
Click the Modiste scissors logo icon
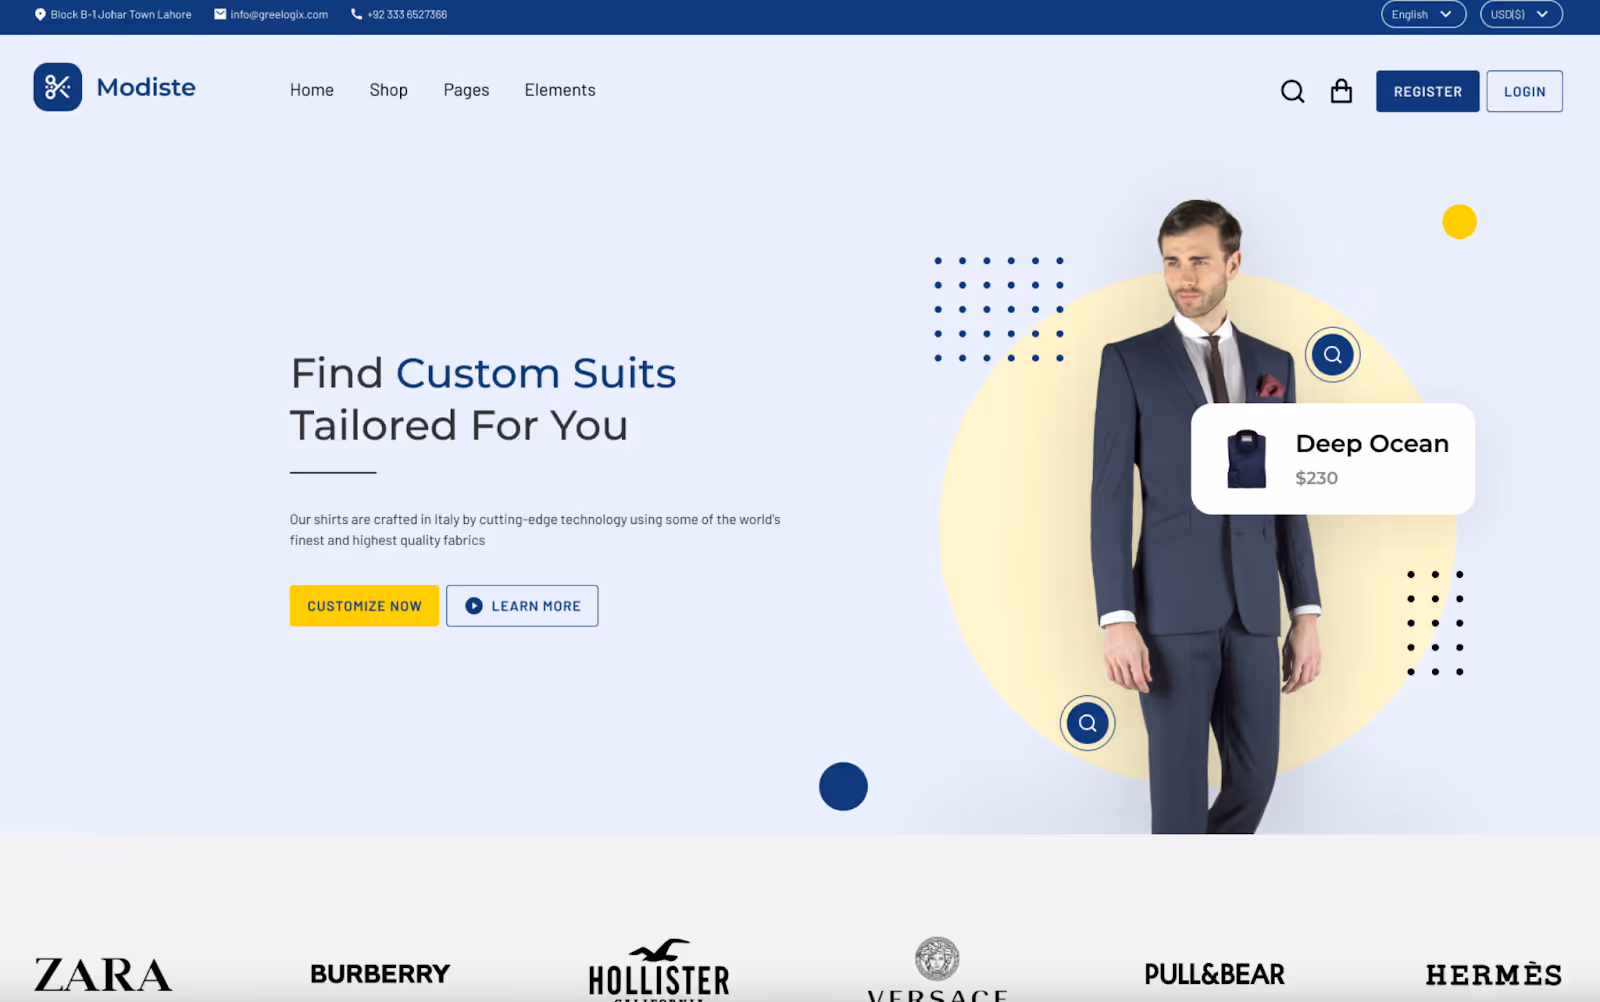coord(58,87)
